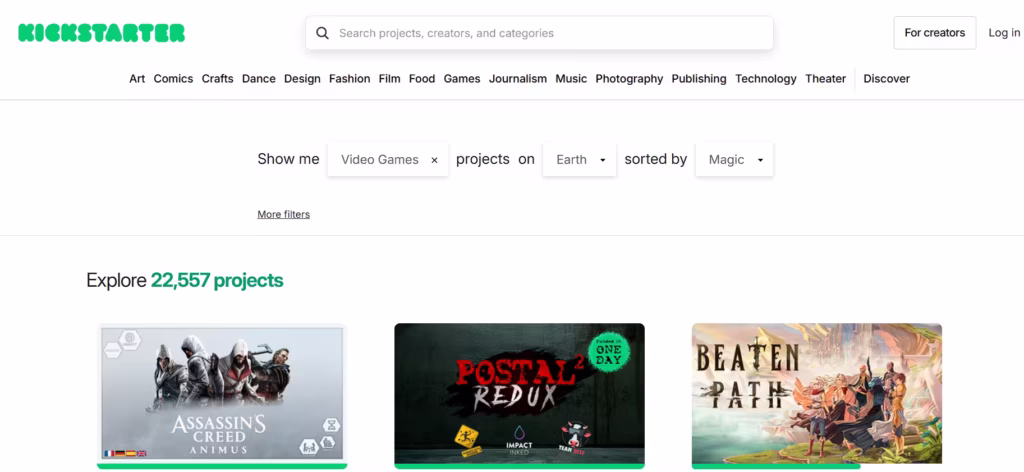
Task: Expand the More filters link
Action: 283,214
